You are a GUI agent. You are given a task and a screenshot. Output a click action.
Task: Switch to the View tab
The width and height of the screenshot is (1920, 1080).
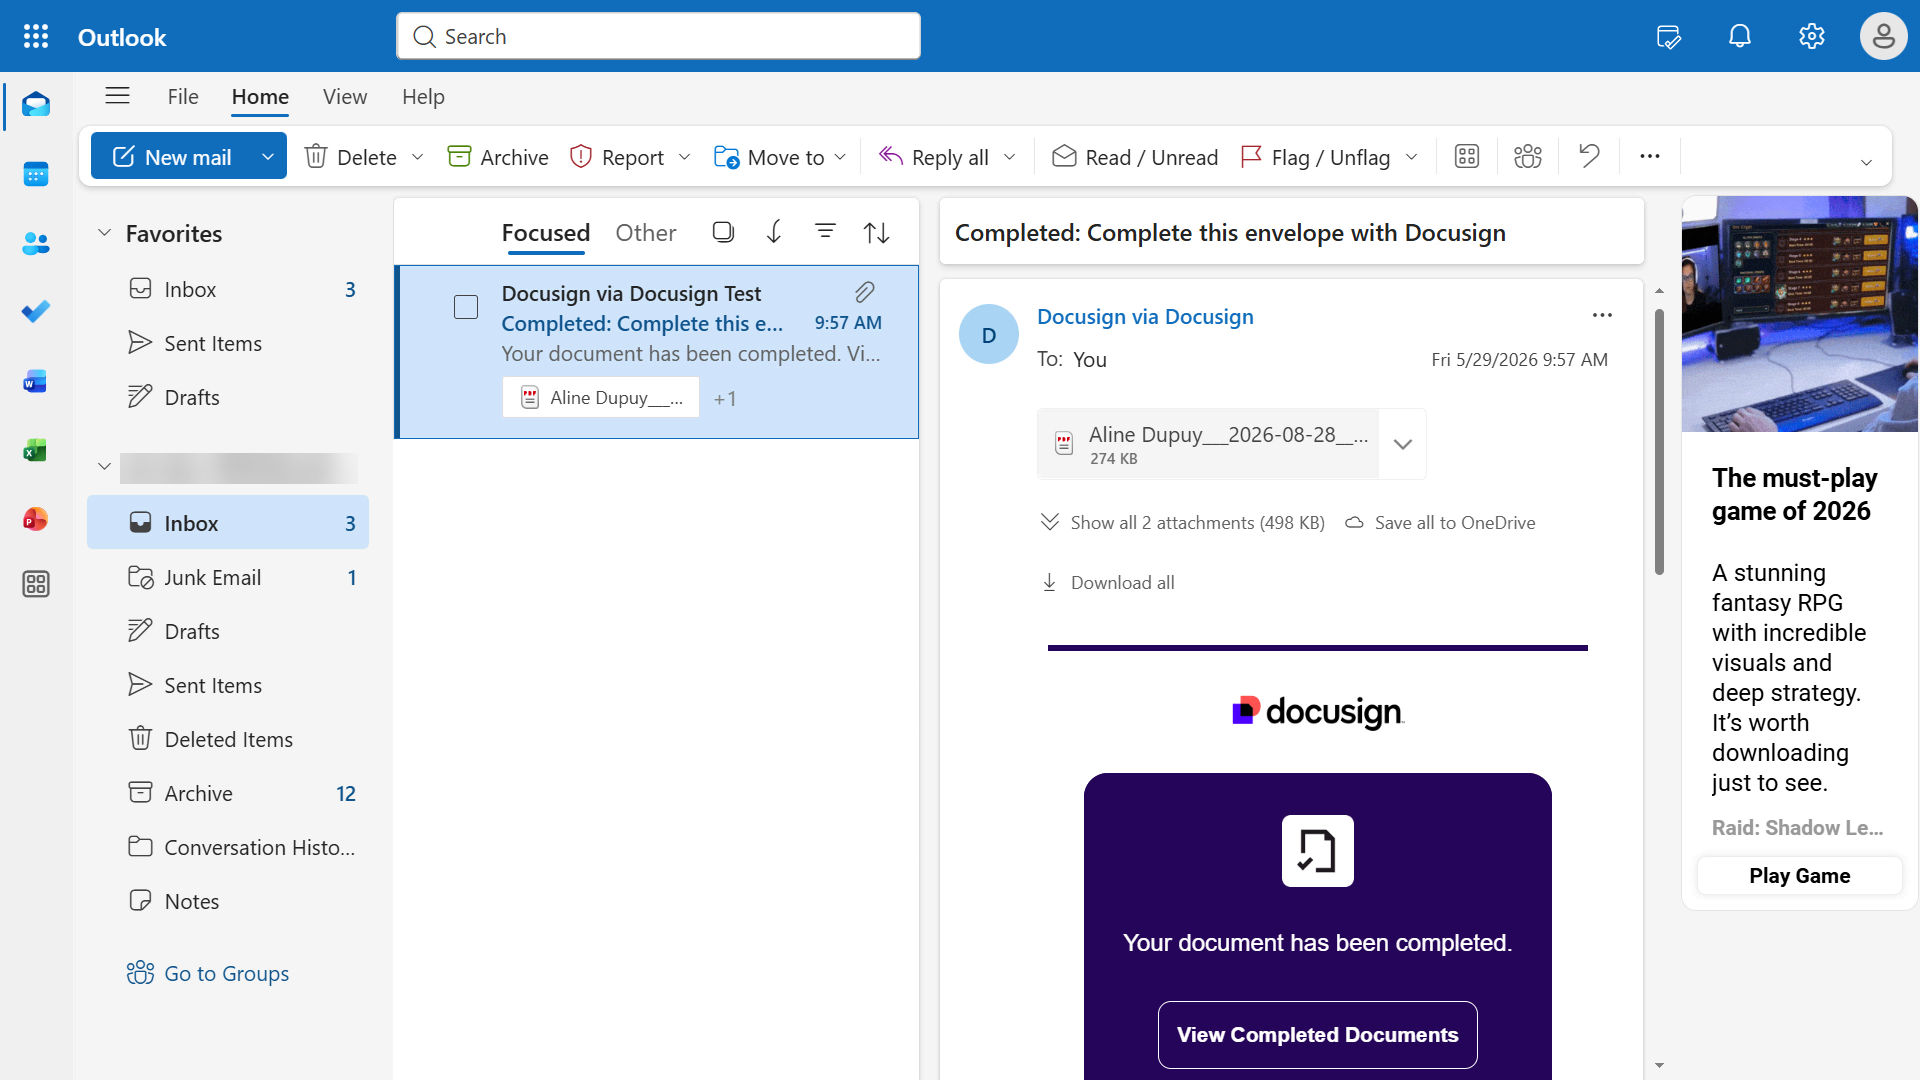345,97
